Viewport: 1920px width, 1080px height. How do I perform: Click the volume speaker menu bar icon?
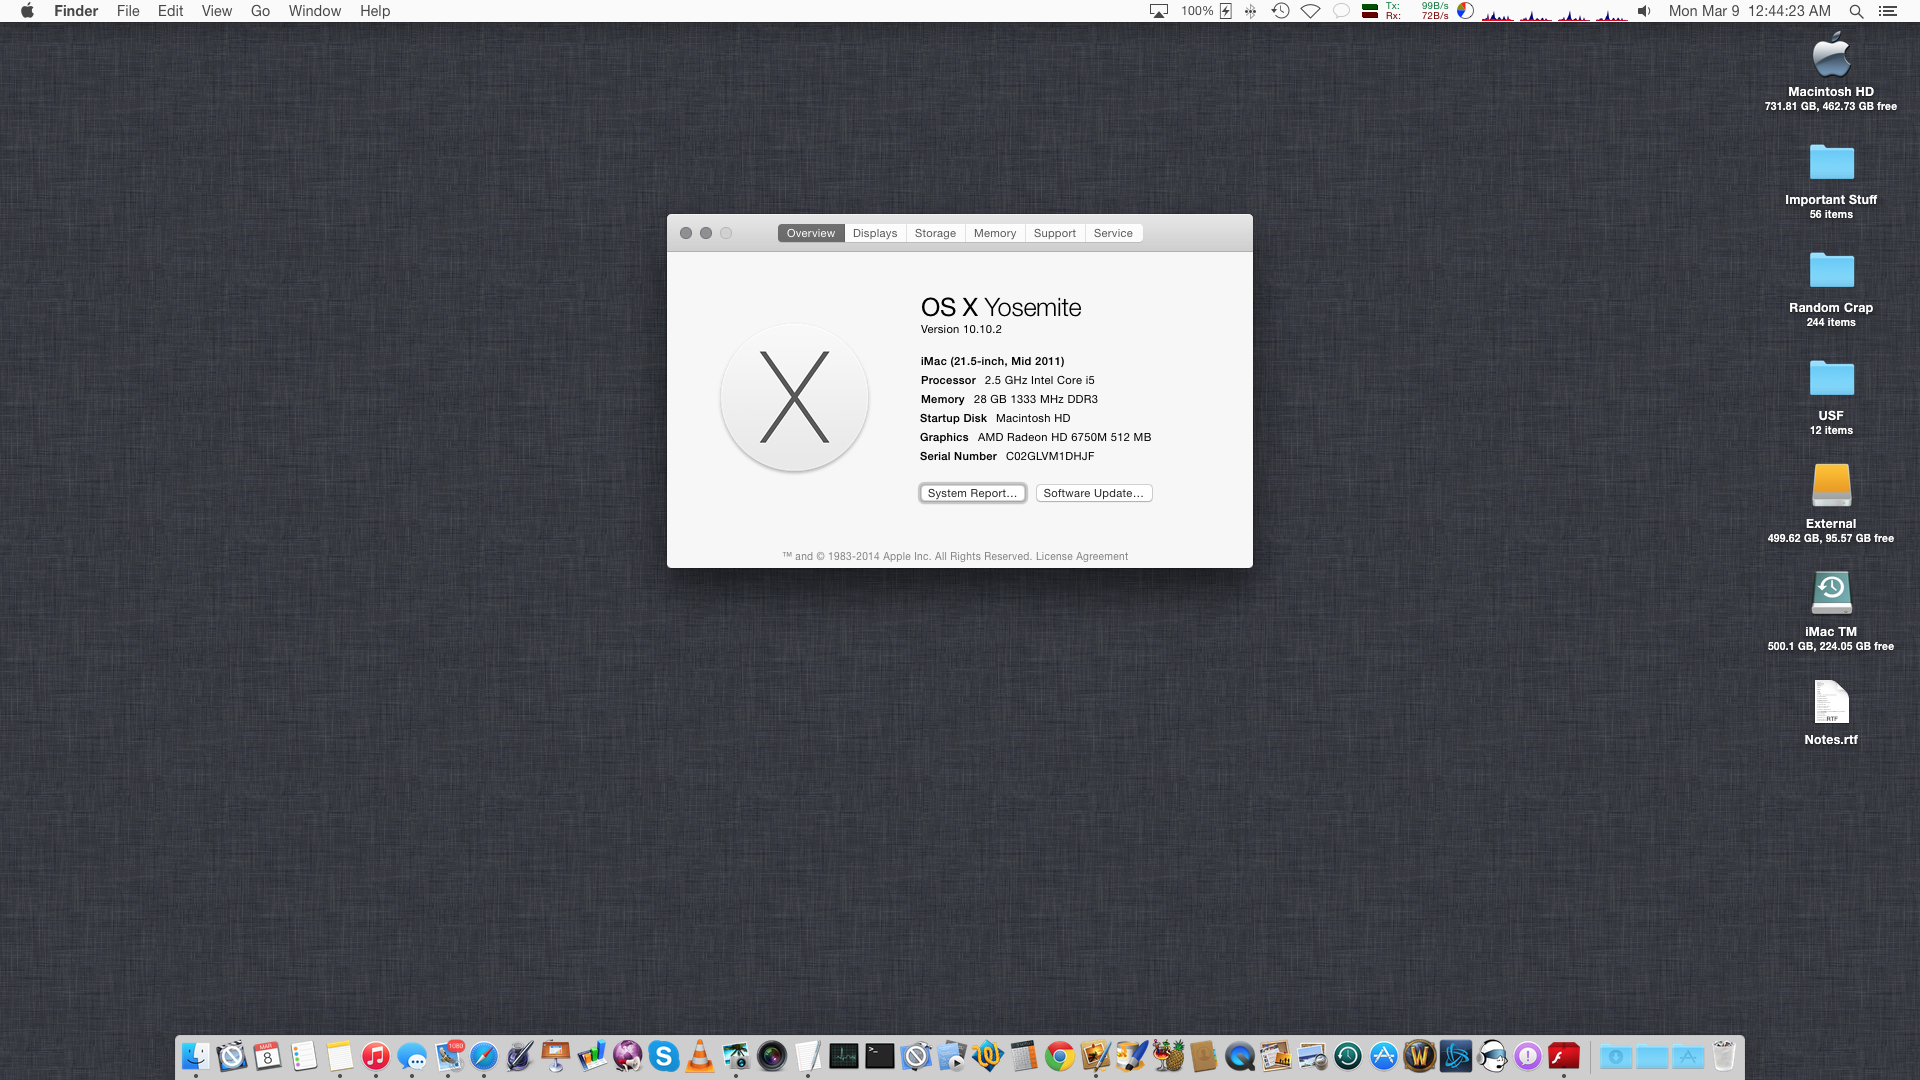click(x=1644, y=11)
